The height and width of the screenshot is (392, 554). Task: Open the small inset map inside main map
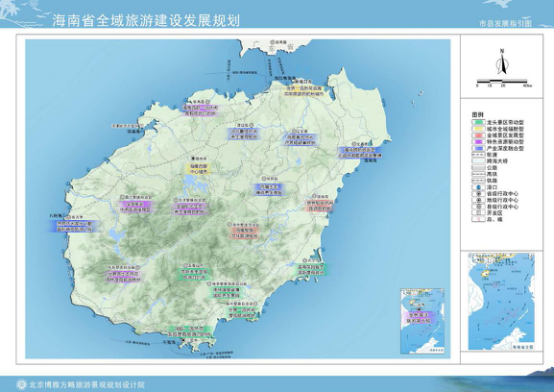coord(423,321)
